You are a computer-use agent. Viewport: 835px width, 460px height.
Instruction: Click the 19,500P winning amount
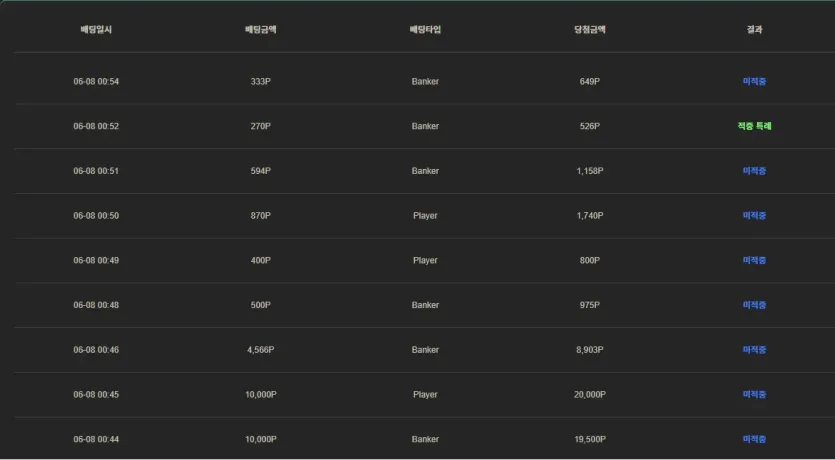pos(590,439)
